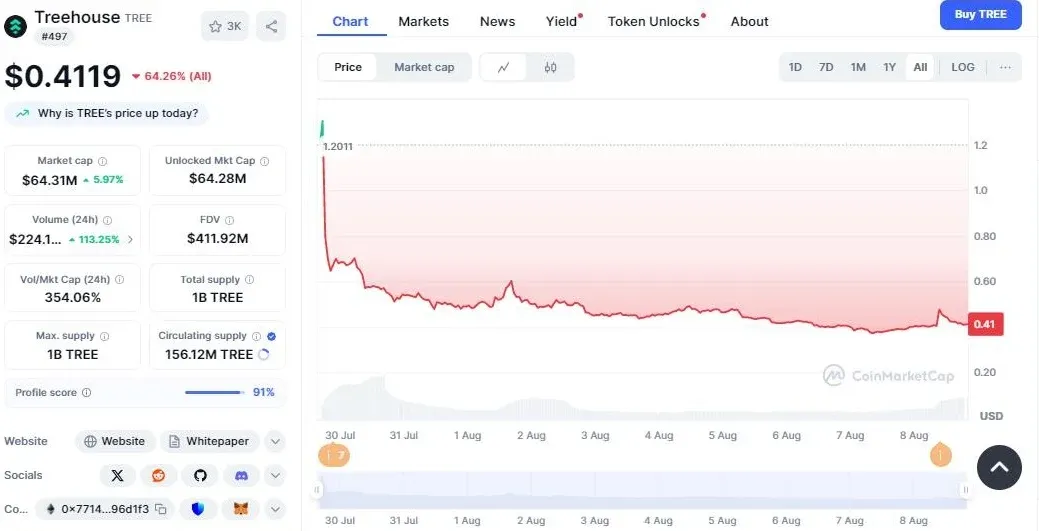Open the Max. supply info icon
This screenshot has height=531, width=1039.
click(x=104, y=336)
